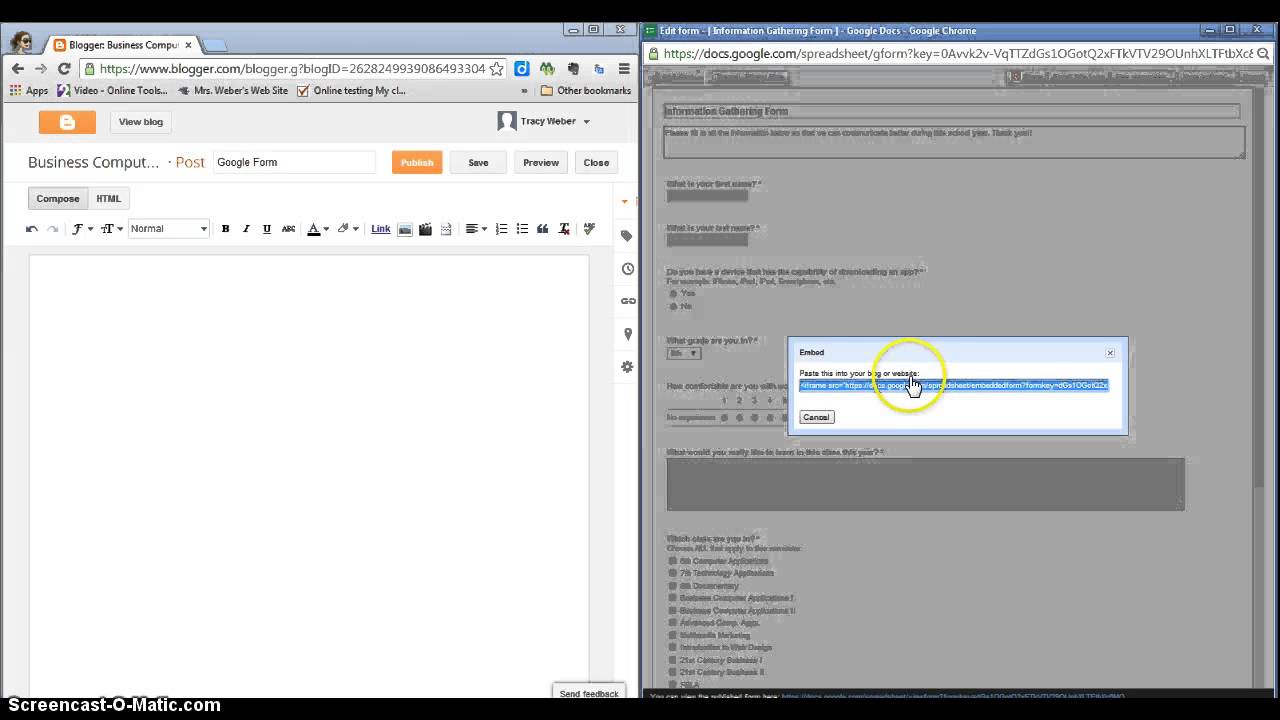Insert a video into the blog post
Viewport: 1280px width, 720px height.
425,229
